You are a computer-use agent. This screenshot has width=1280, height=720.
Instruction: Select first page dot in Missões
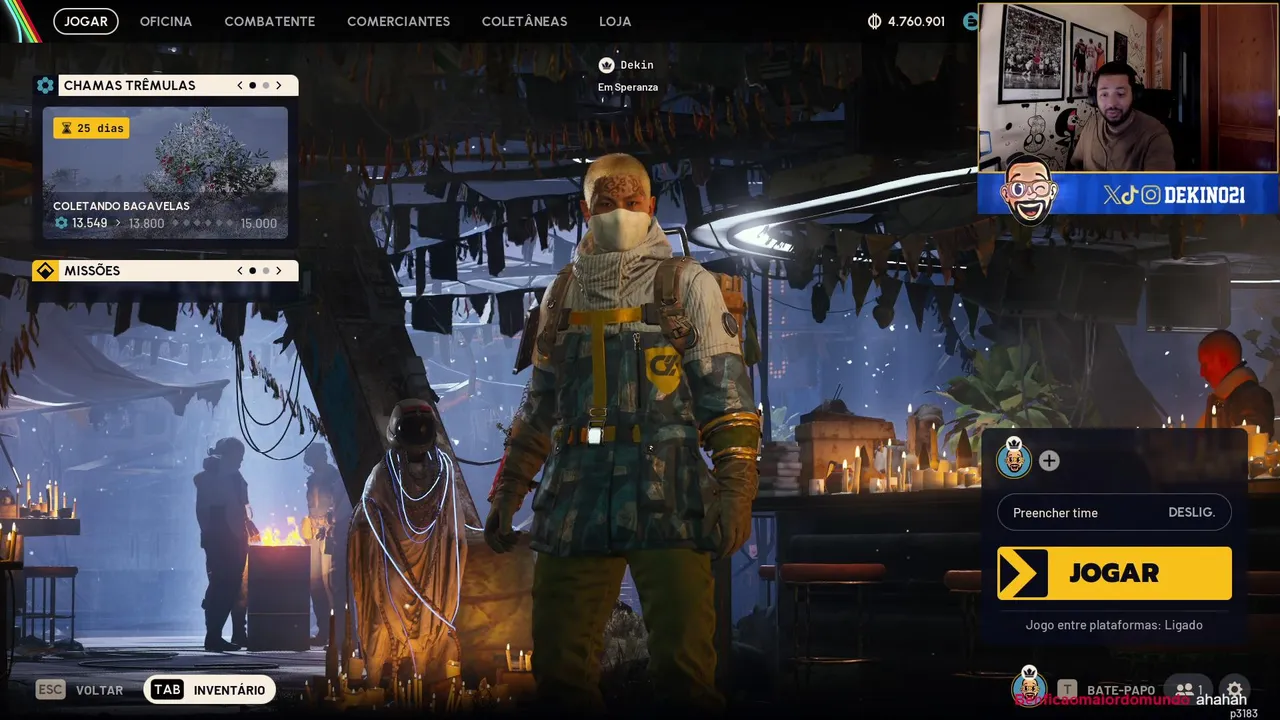[253, 270]
